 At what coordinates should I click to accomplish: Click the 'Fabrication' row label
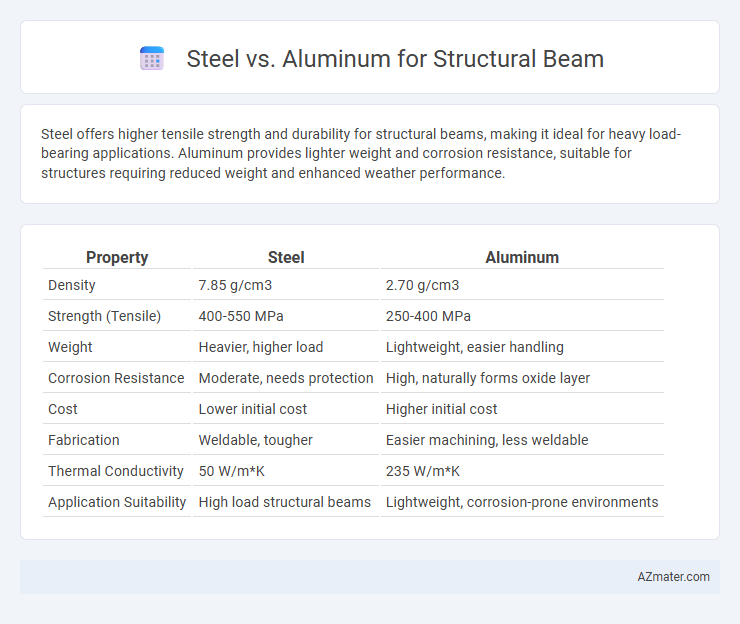(84, 440)
